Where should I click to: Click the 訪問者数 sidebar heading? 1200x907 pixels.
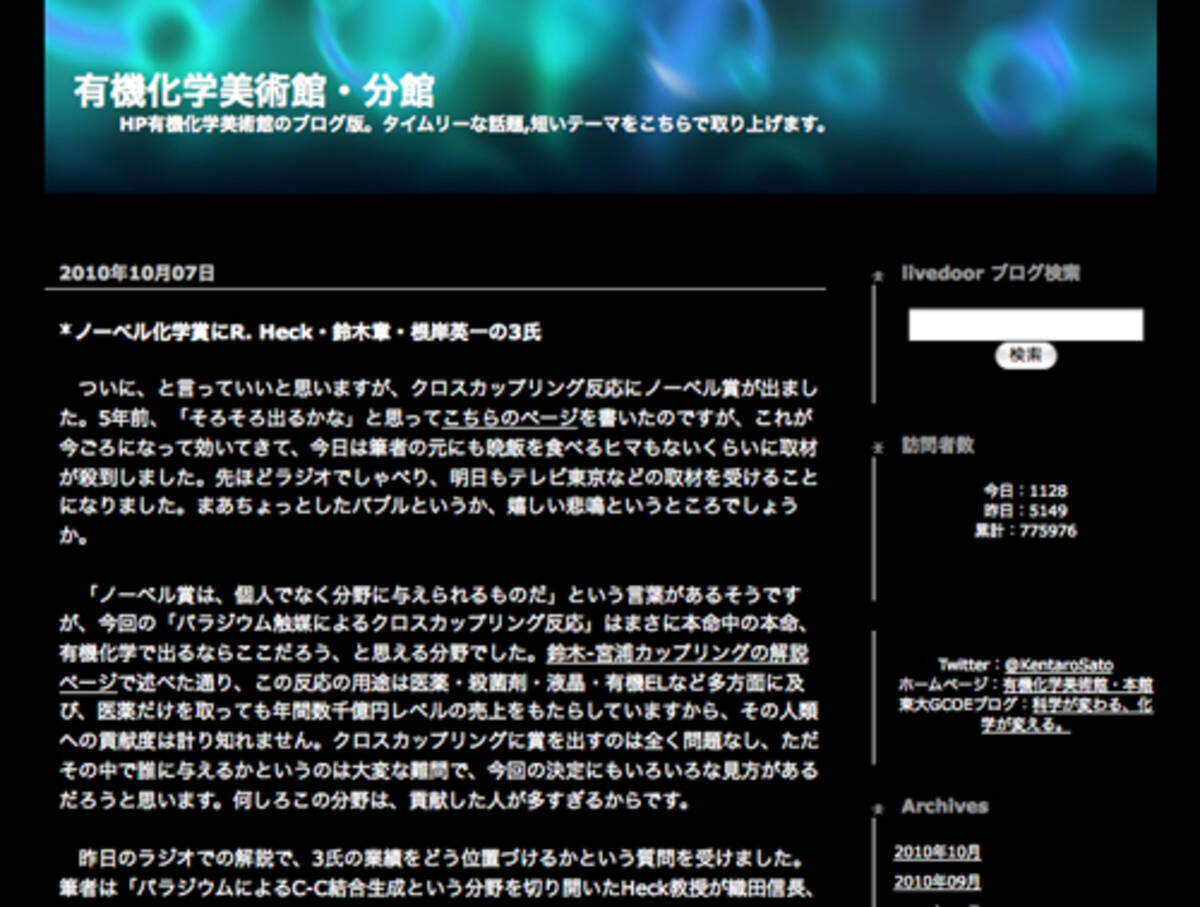pyautogui.click(x=937, y=445)
